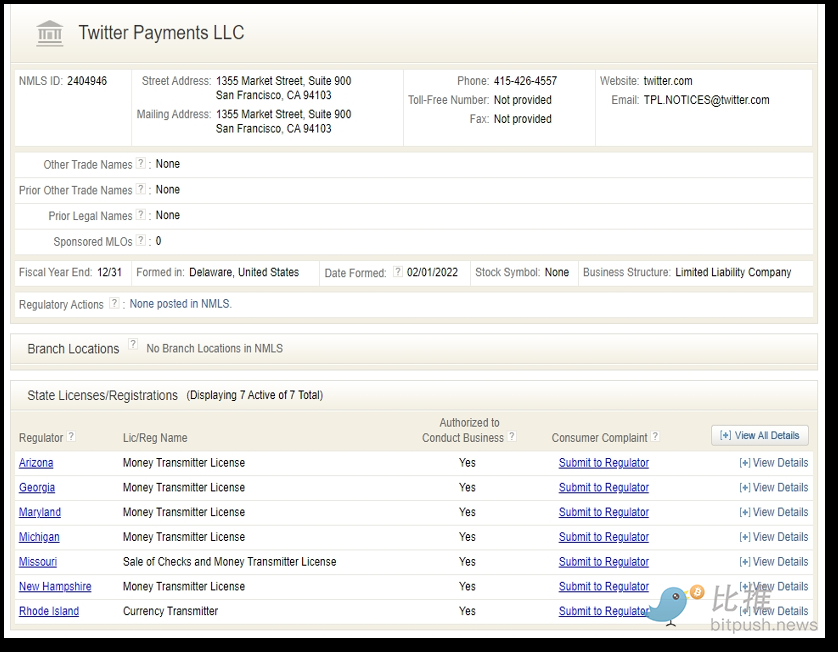Image resolution: width=838 pixels, height=652 pixels.
Task: Click help icon beside Authorized to Conduct Business
Action: tap(512, 437)
